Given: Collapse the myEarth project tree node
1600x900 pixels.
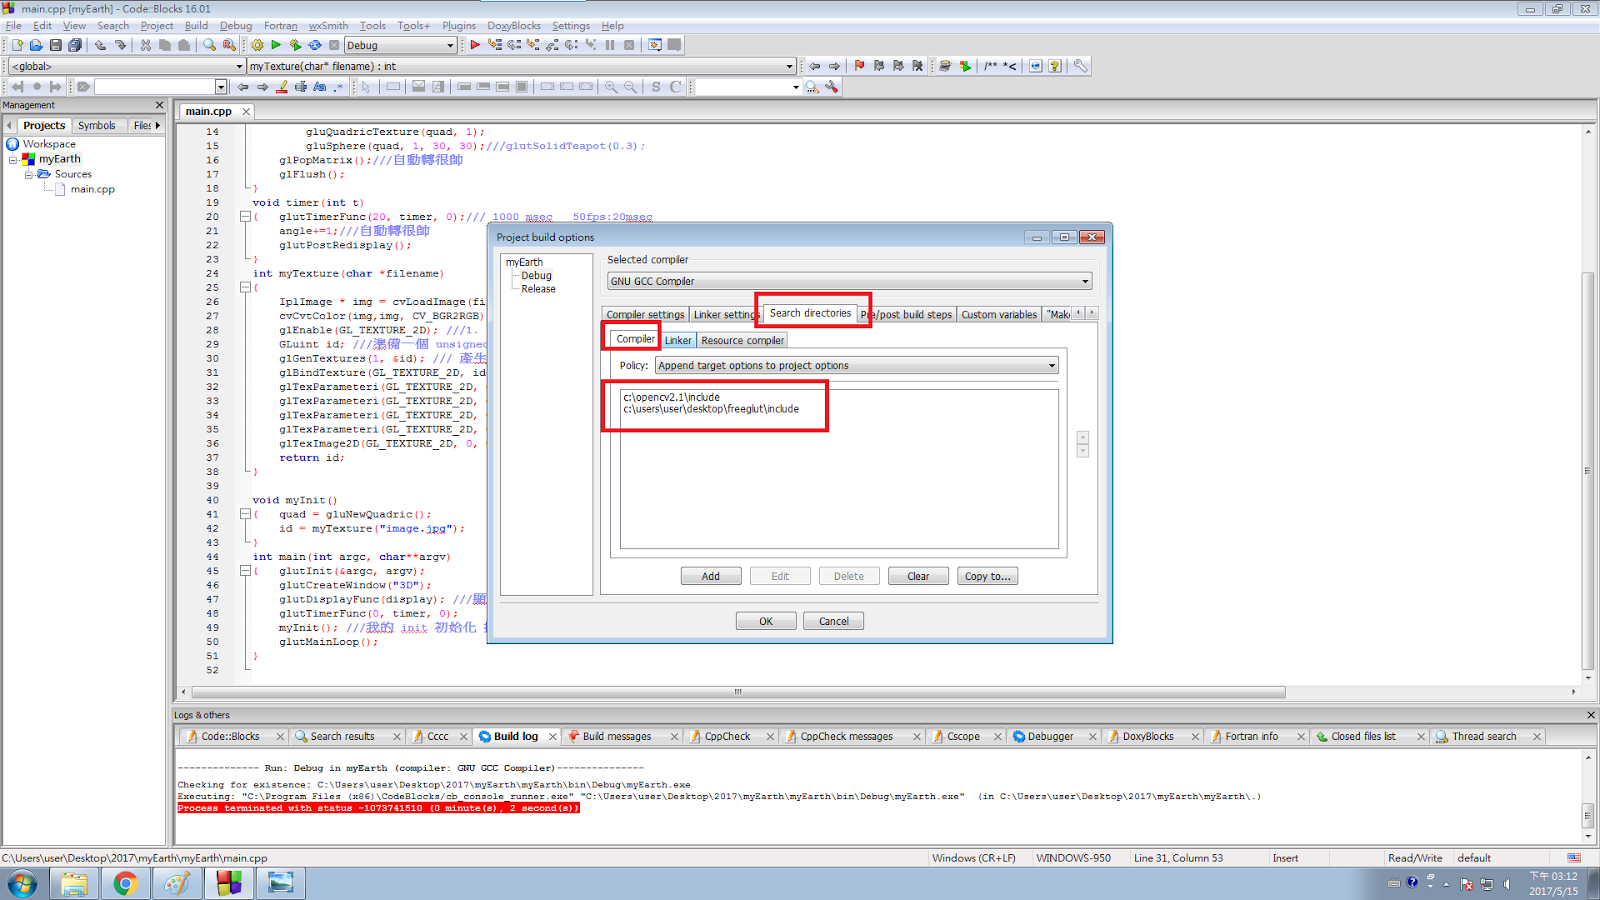Looking at the screenshot, I should point(13,159).
